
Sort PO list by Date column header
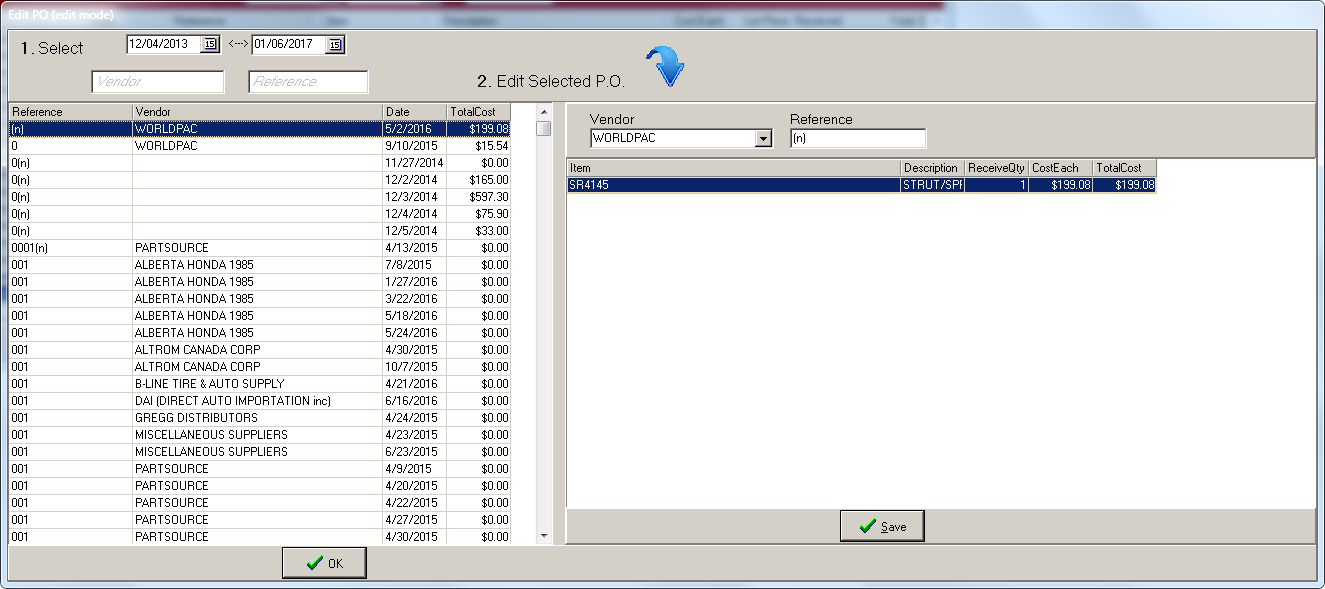tap(414, 112)
